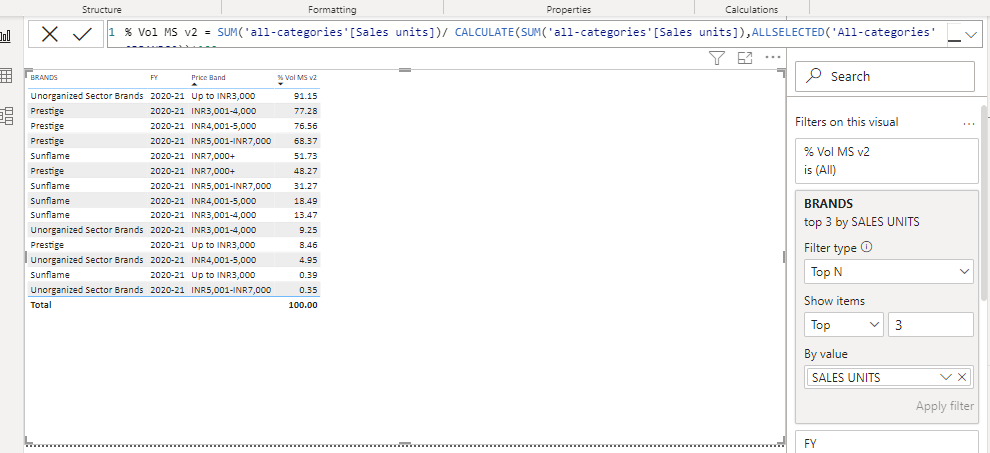Click the Total row label
Screen dimensions: 990x453
[40, 305]
